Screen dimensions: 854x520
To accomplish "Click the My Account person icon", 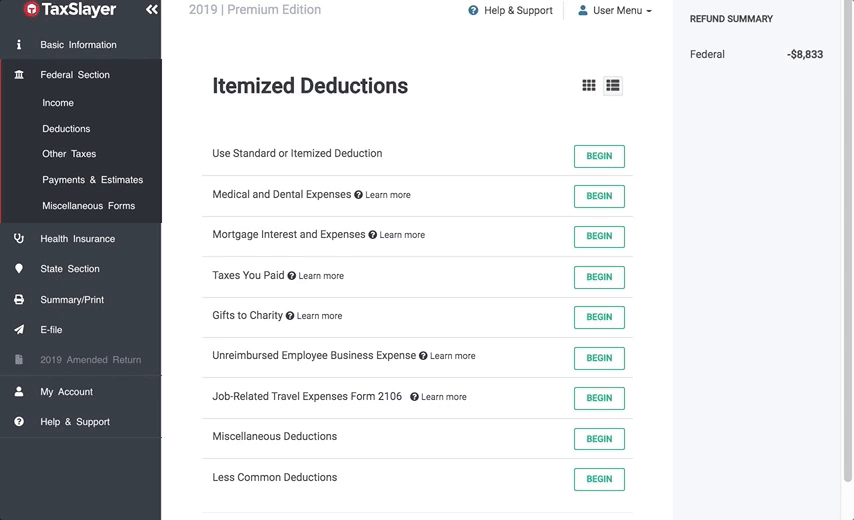I will pos(19,392).
